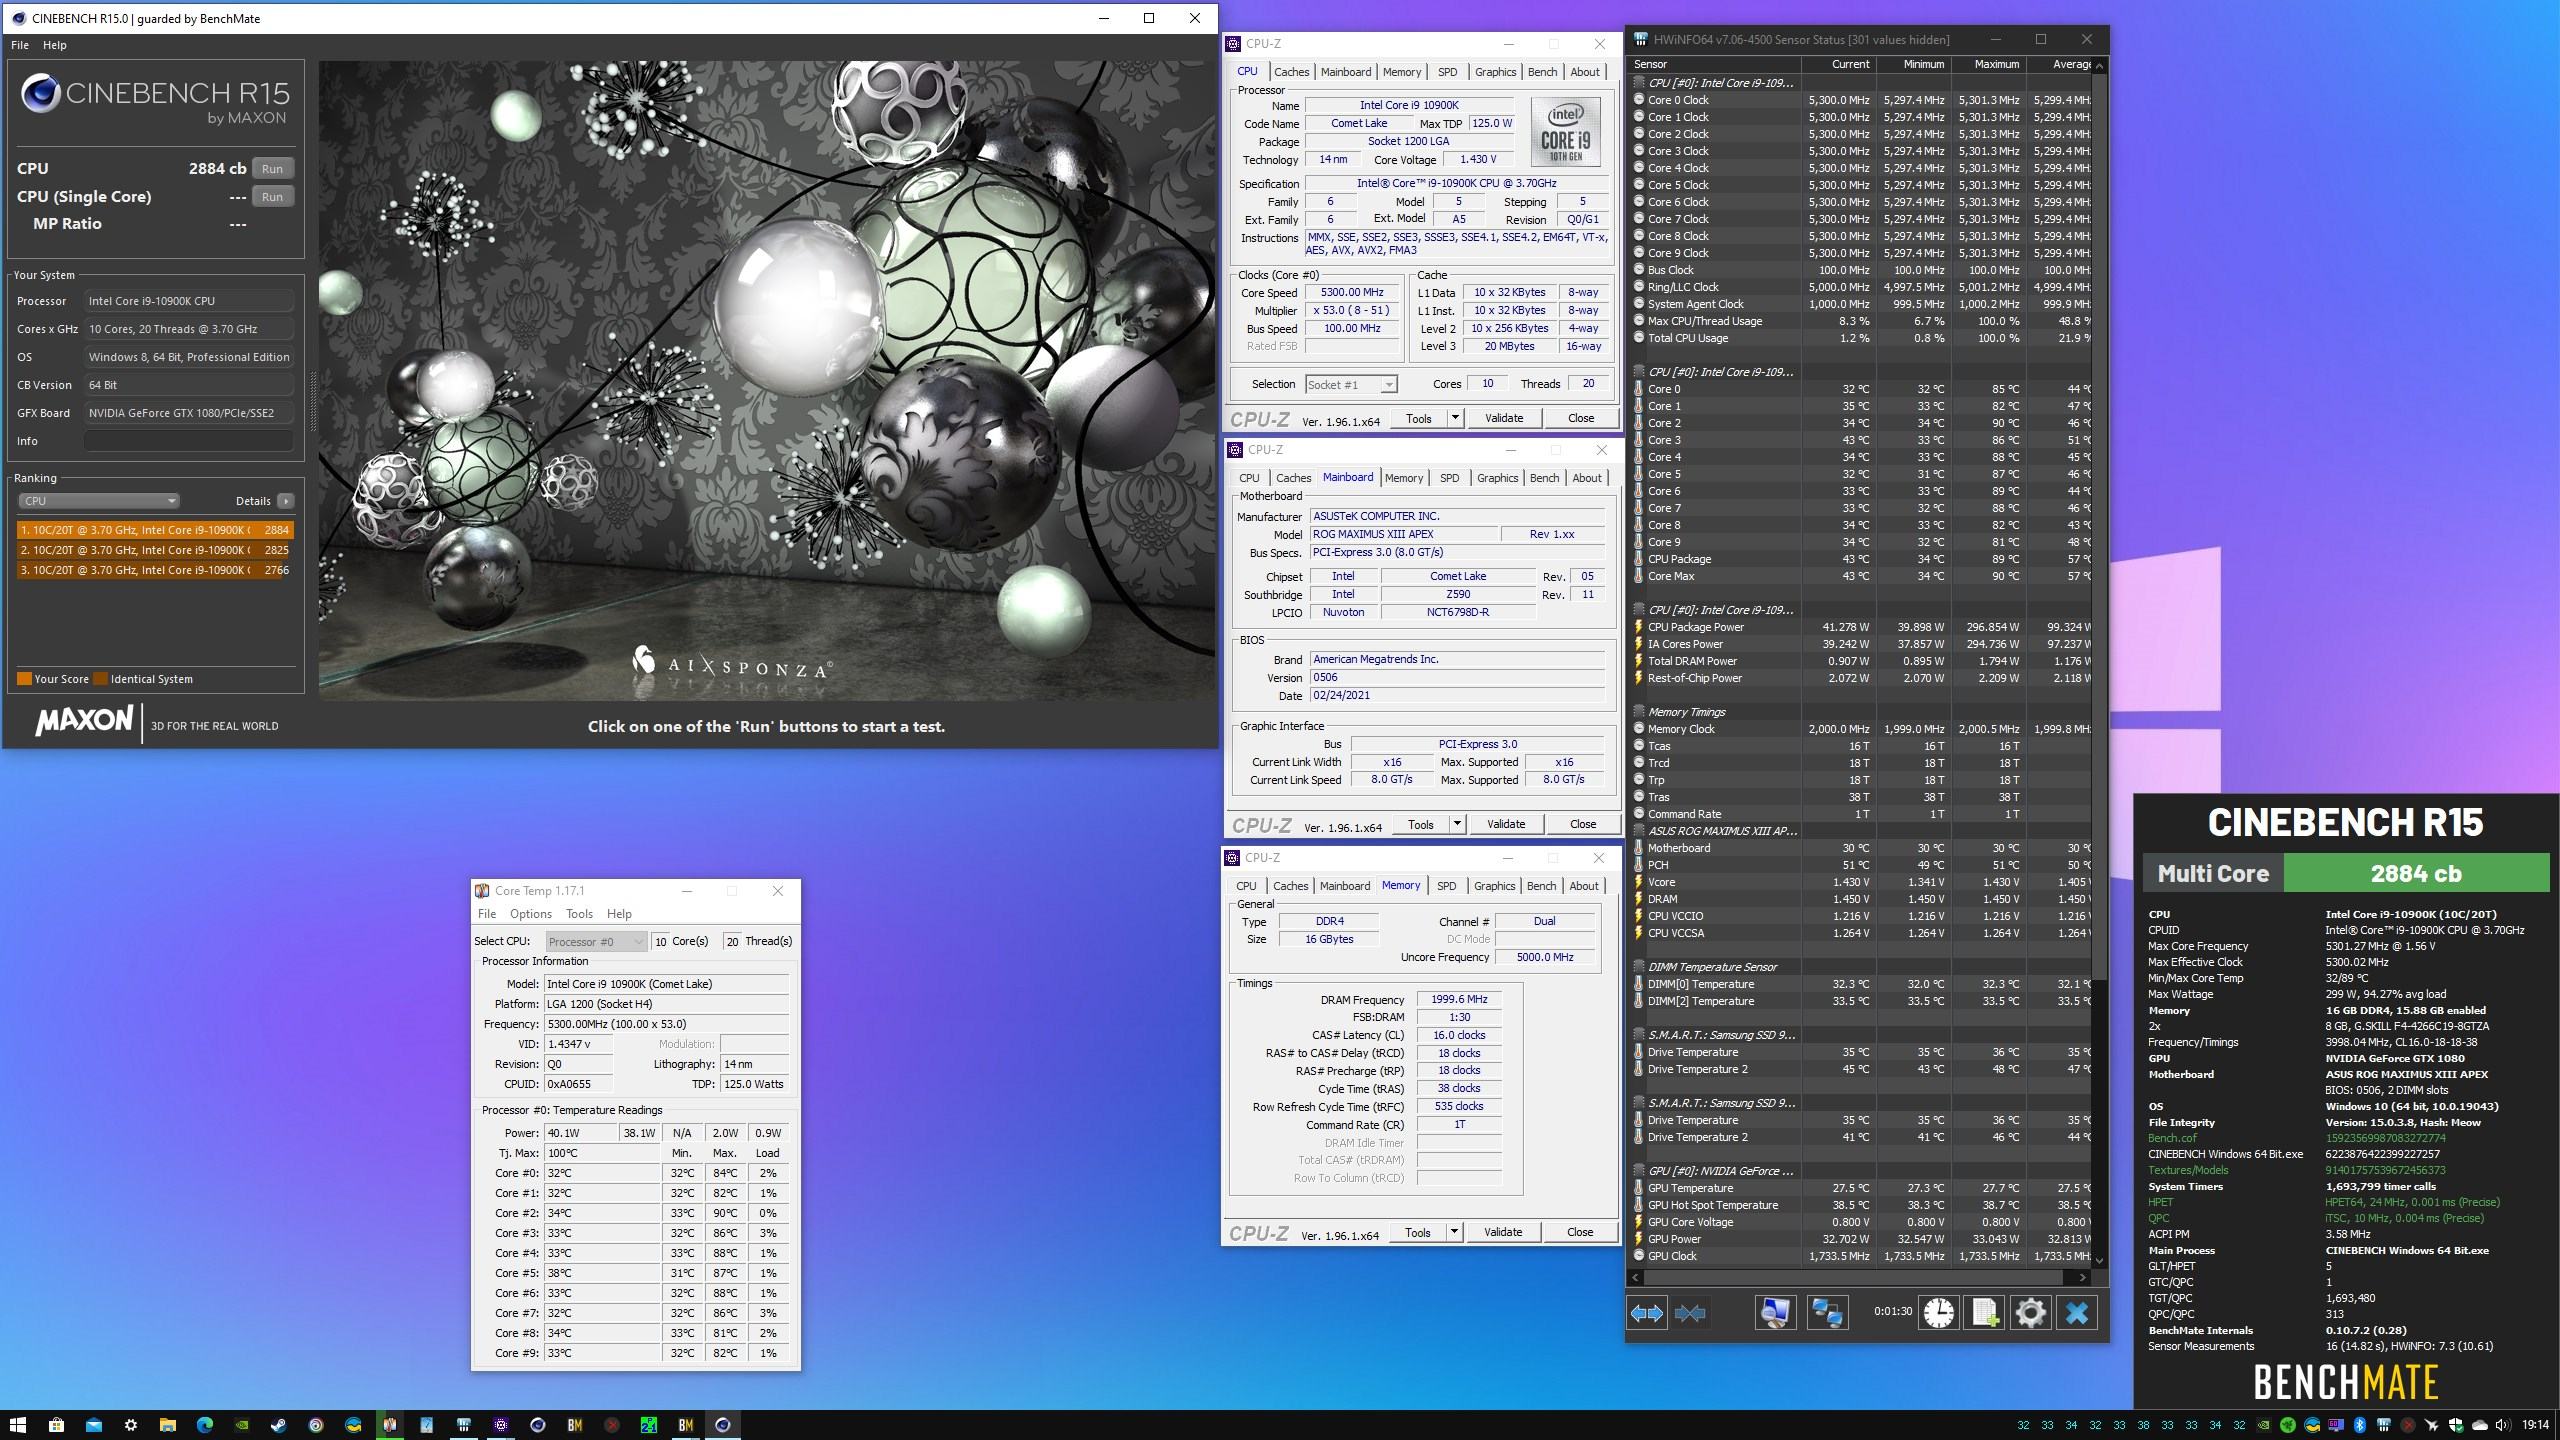Click the OneDrive cloud icon in system tray
The image size is (2560, 1440).
tap(2480, 1425)
